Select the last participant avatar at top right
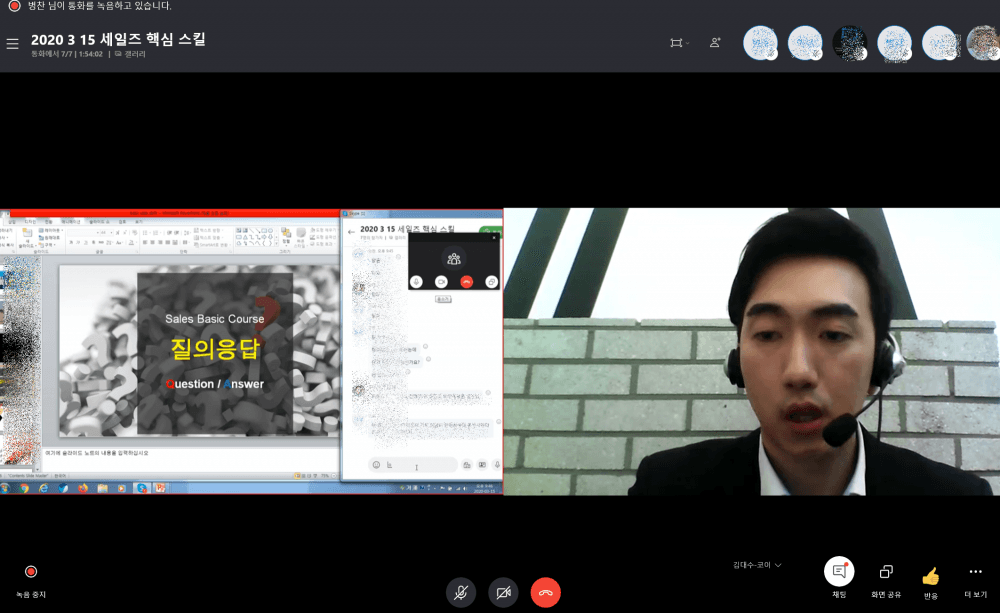The height and width of the screenshot is (613, 1000). pyautogui.click(x=982, y=43)
